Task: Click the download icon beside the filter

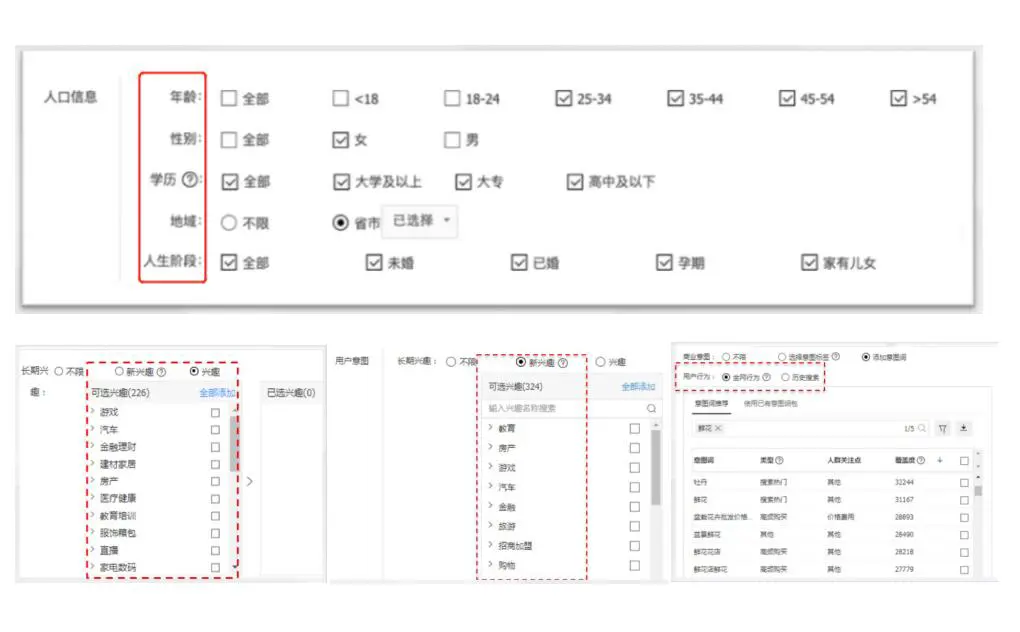Action: point(964,428)
